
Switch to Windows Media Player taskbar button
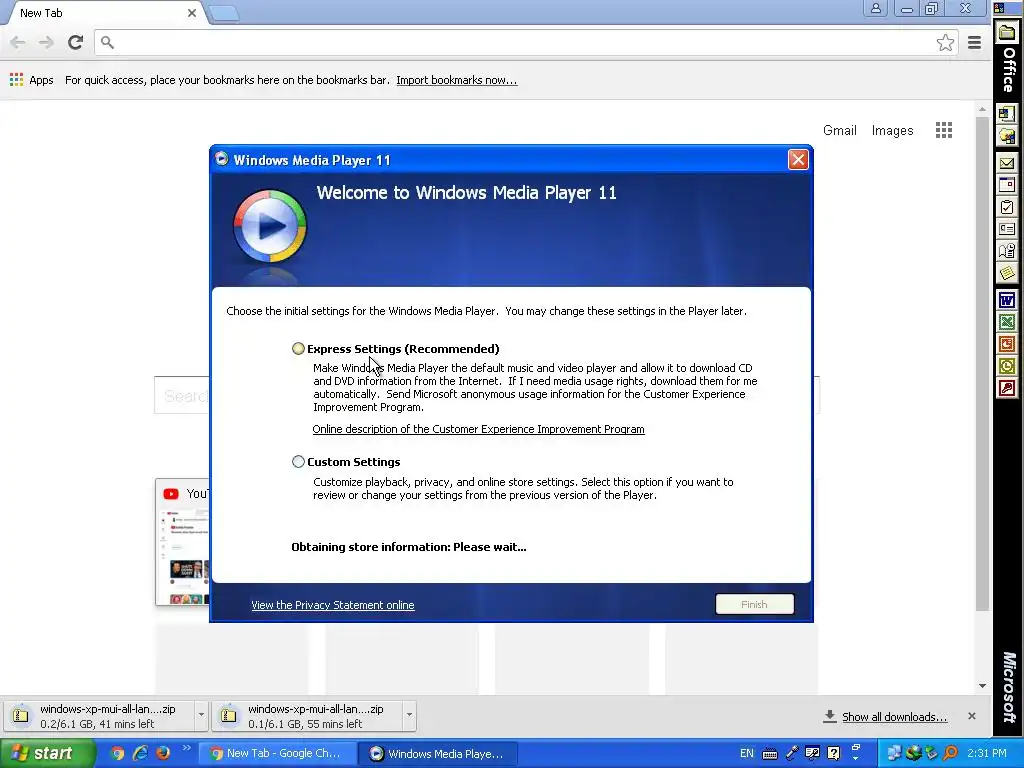point(438,754)
